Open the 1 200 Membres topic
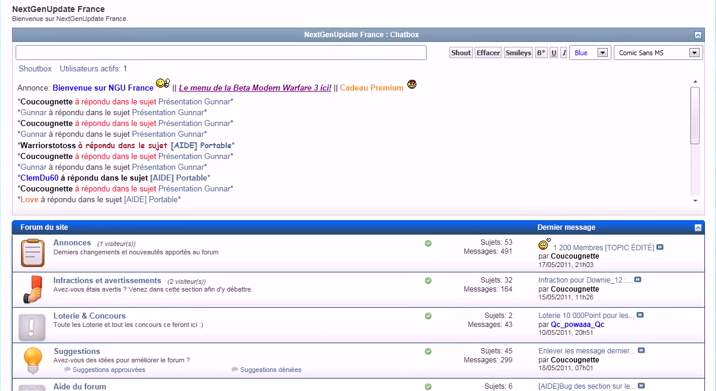The width and height of the screenshot is (716, 391). click(603, 248)
